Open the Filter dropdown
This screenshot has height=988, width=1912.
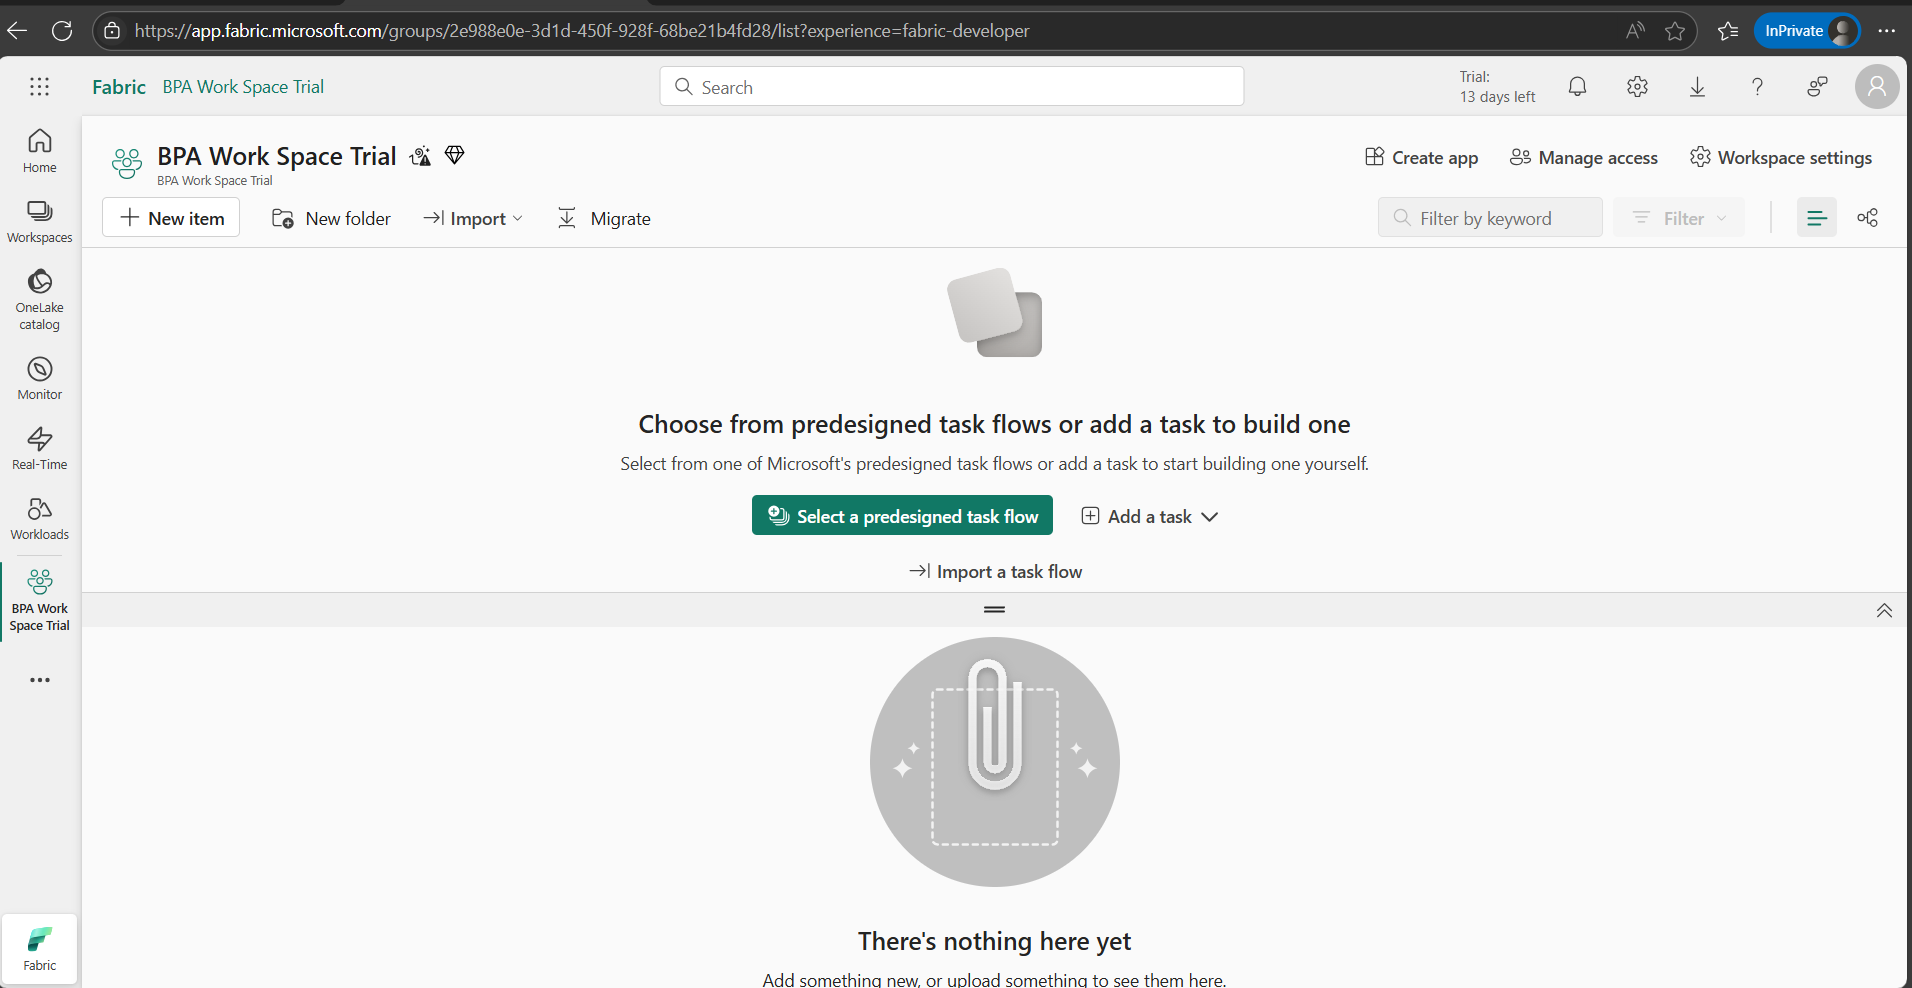(x=1679, y=218)
